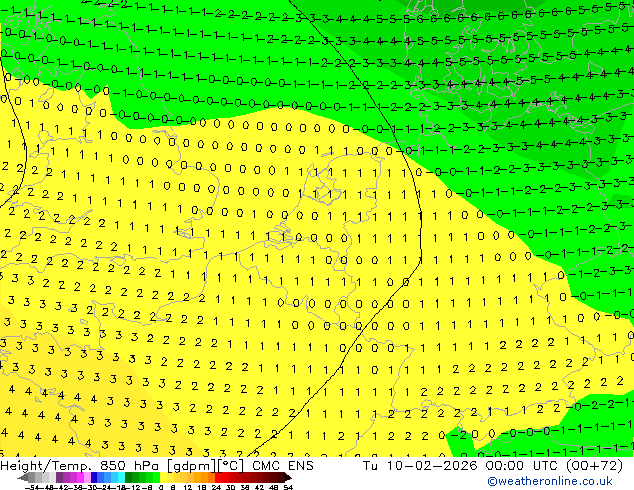Click the bright red legend swatch above 24
This screenshot has width=634, height=490.
pyautogui.click(x=218, y=477)
